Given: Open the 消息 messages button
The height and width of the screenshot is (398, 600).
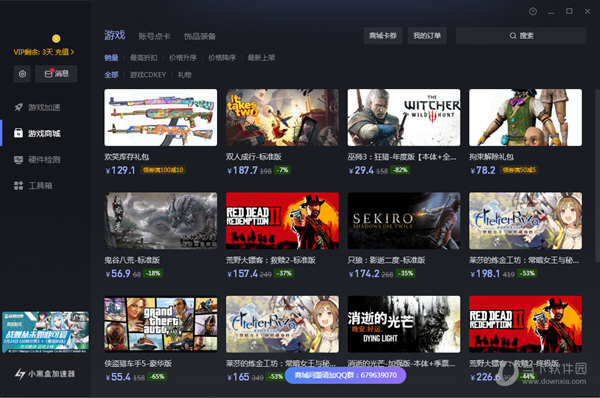Looking at the screenshot, I should (56, 74).
